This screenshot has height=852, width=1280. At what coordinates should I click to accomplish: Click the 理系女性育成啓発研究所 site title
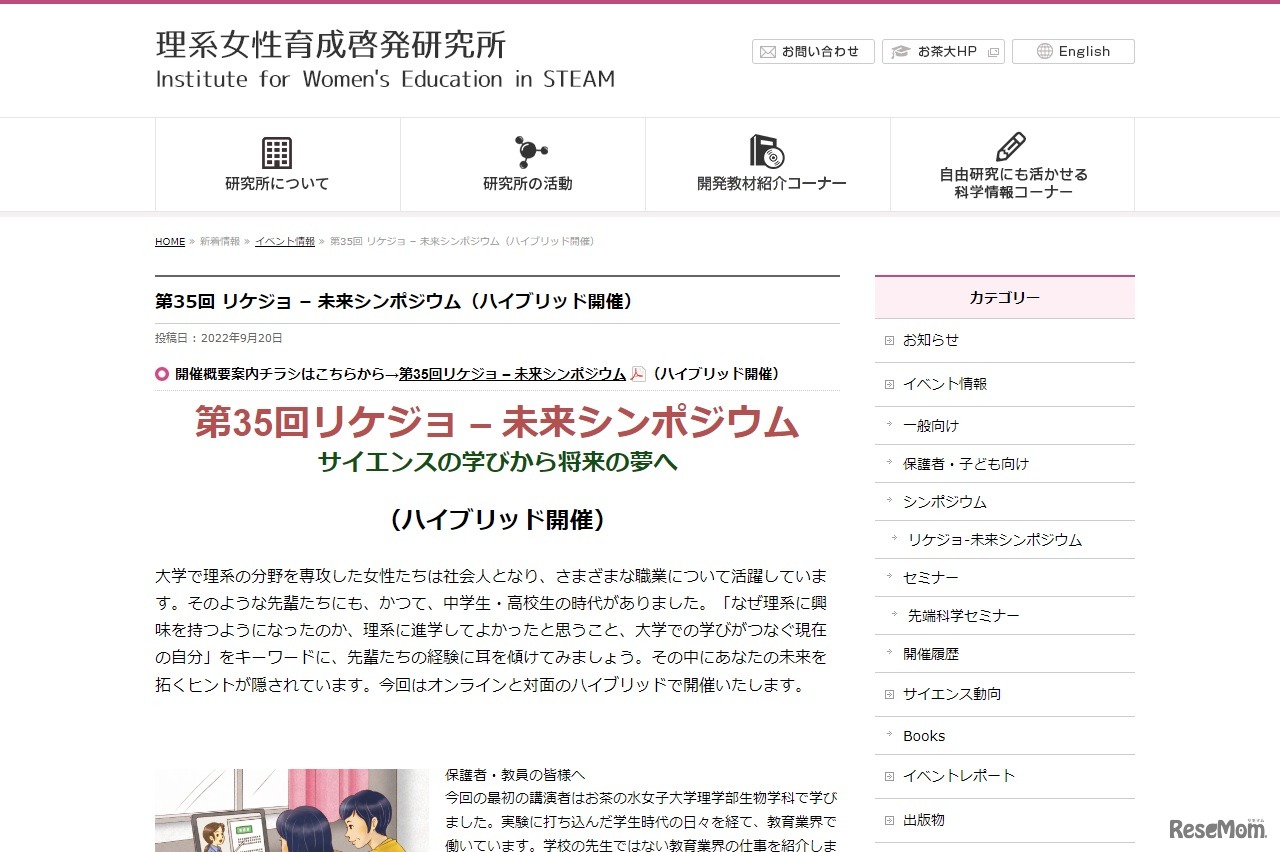(x=331, y=45)
